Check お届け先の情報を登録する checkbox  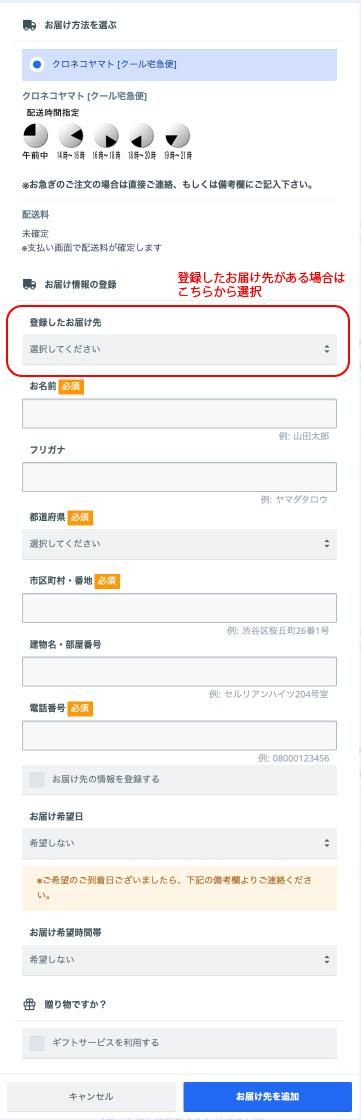[x=37, y=779]
